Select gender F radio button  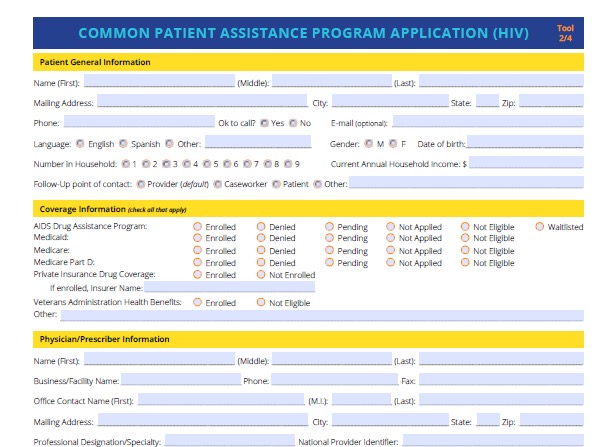[x=393, y=144]
